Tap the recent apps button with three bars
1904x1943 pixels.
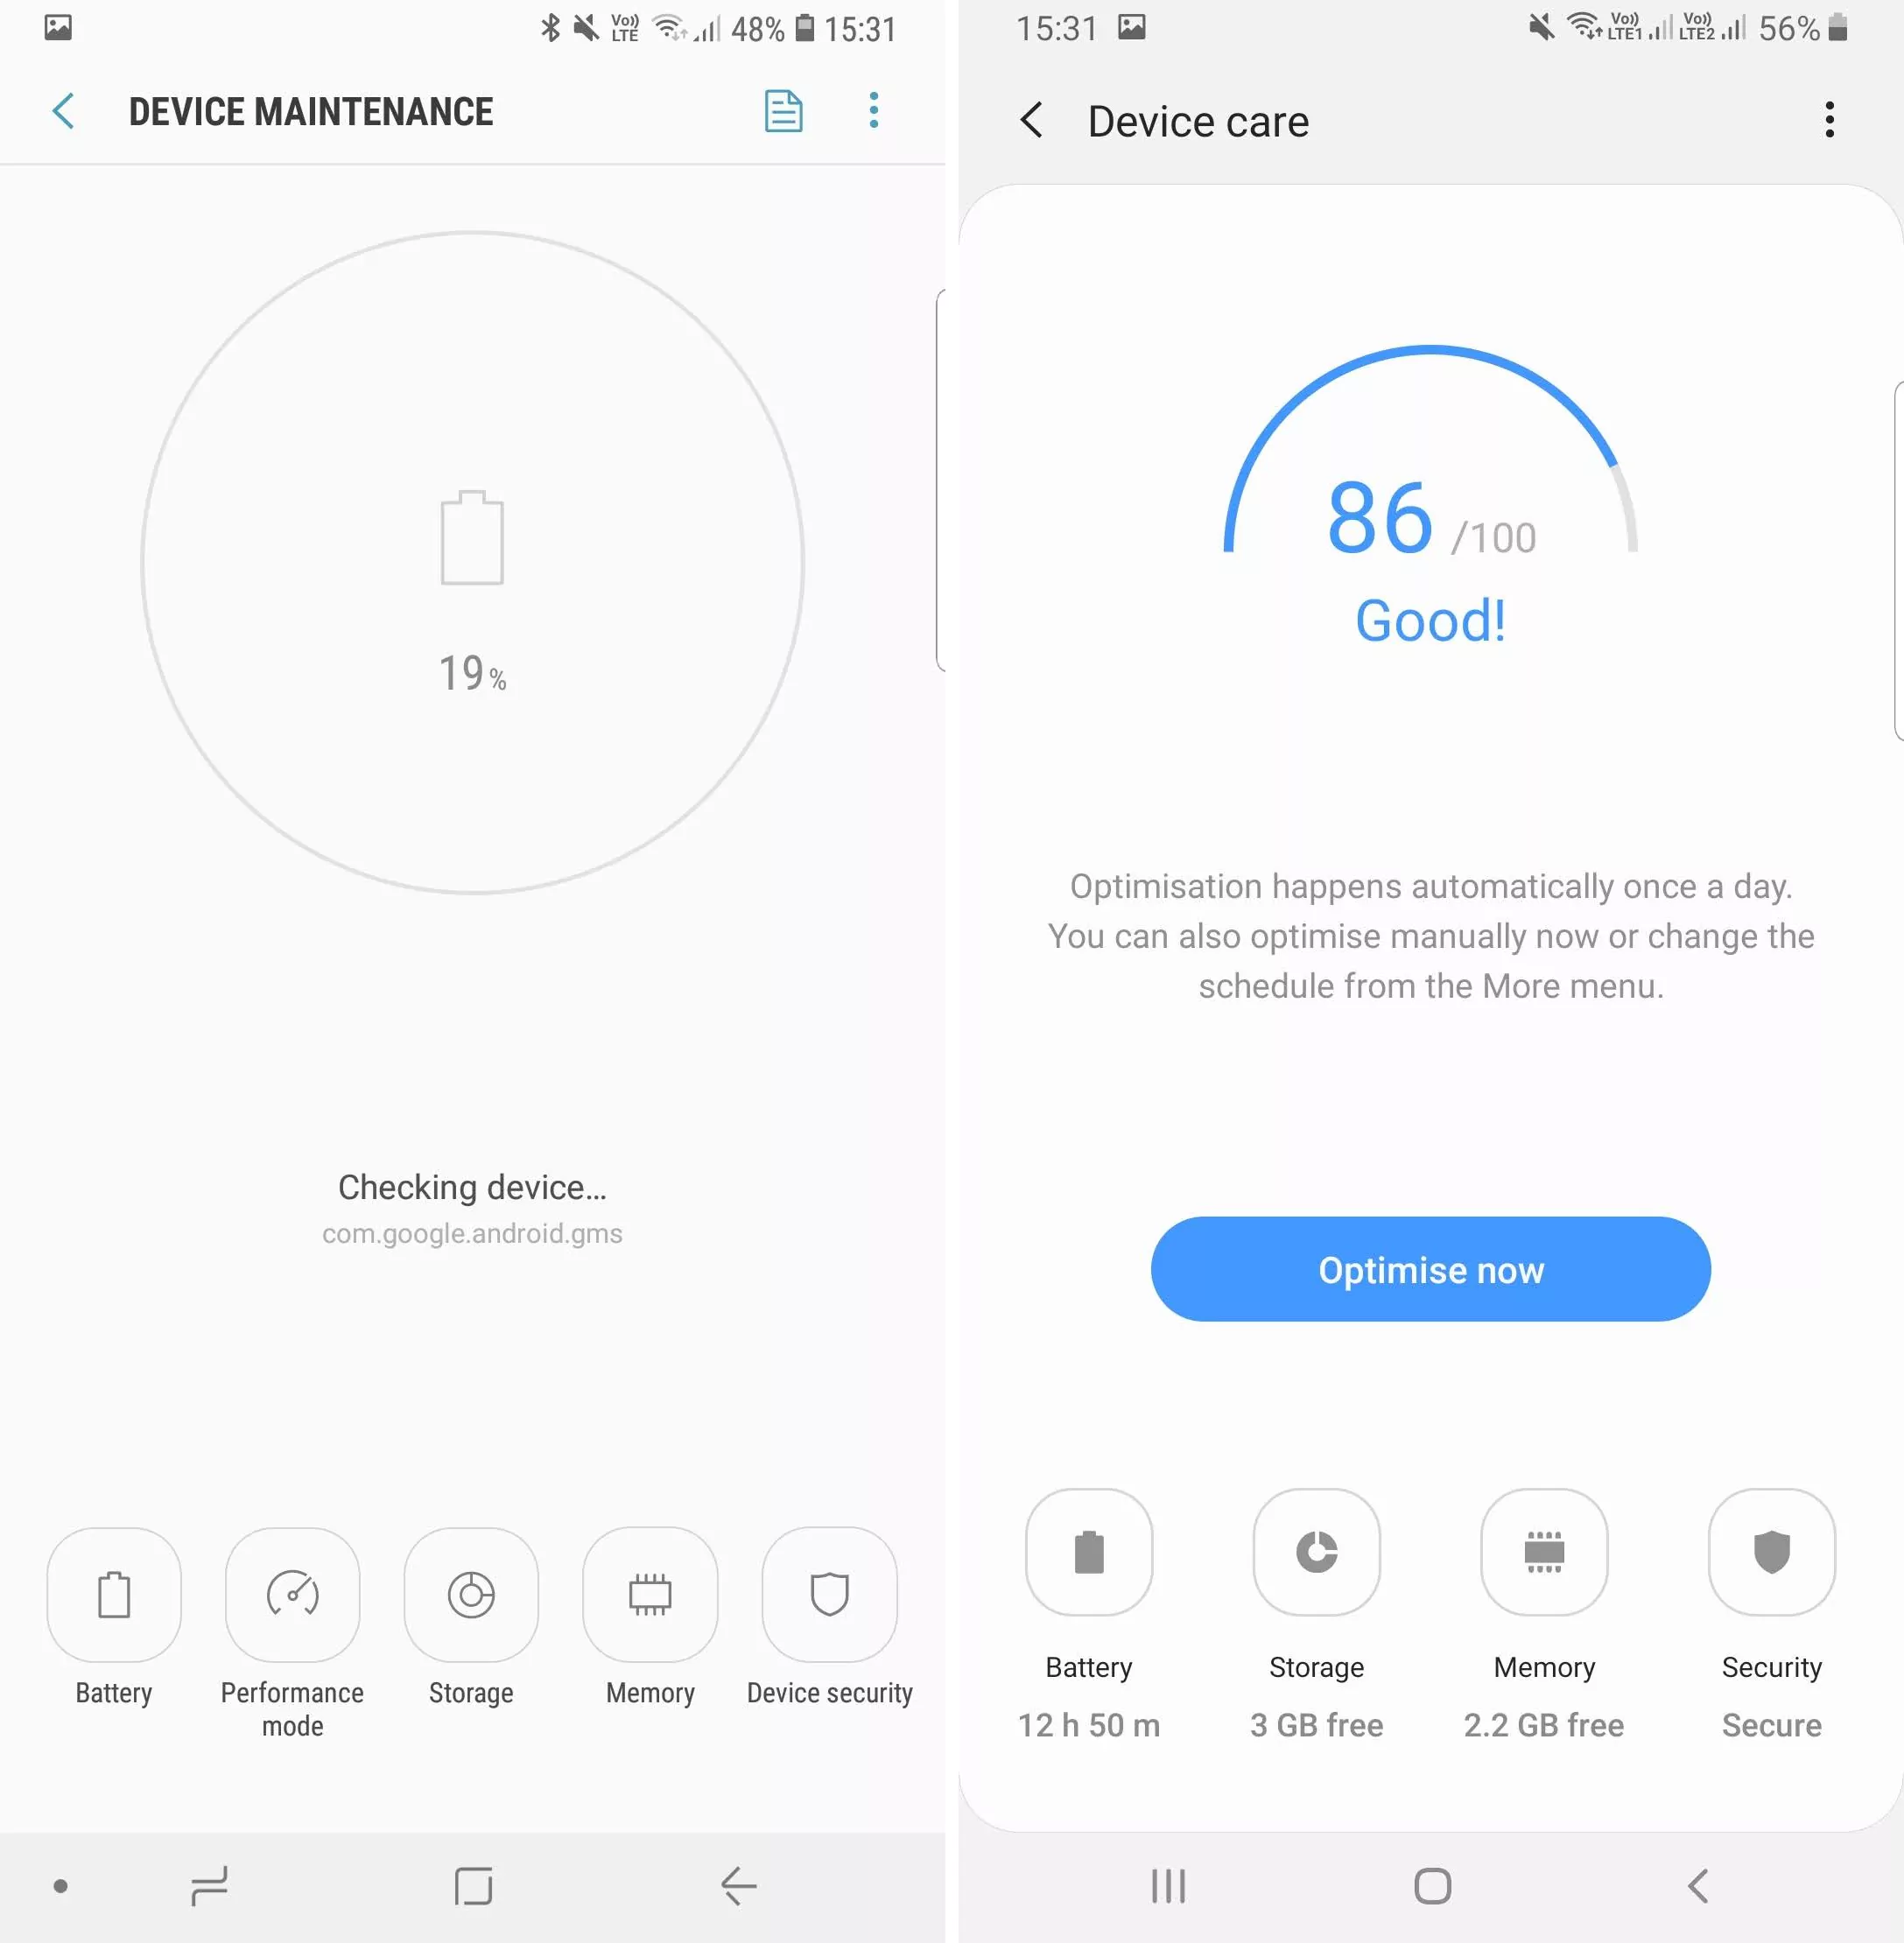[1168, 1886]
